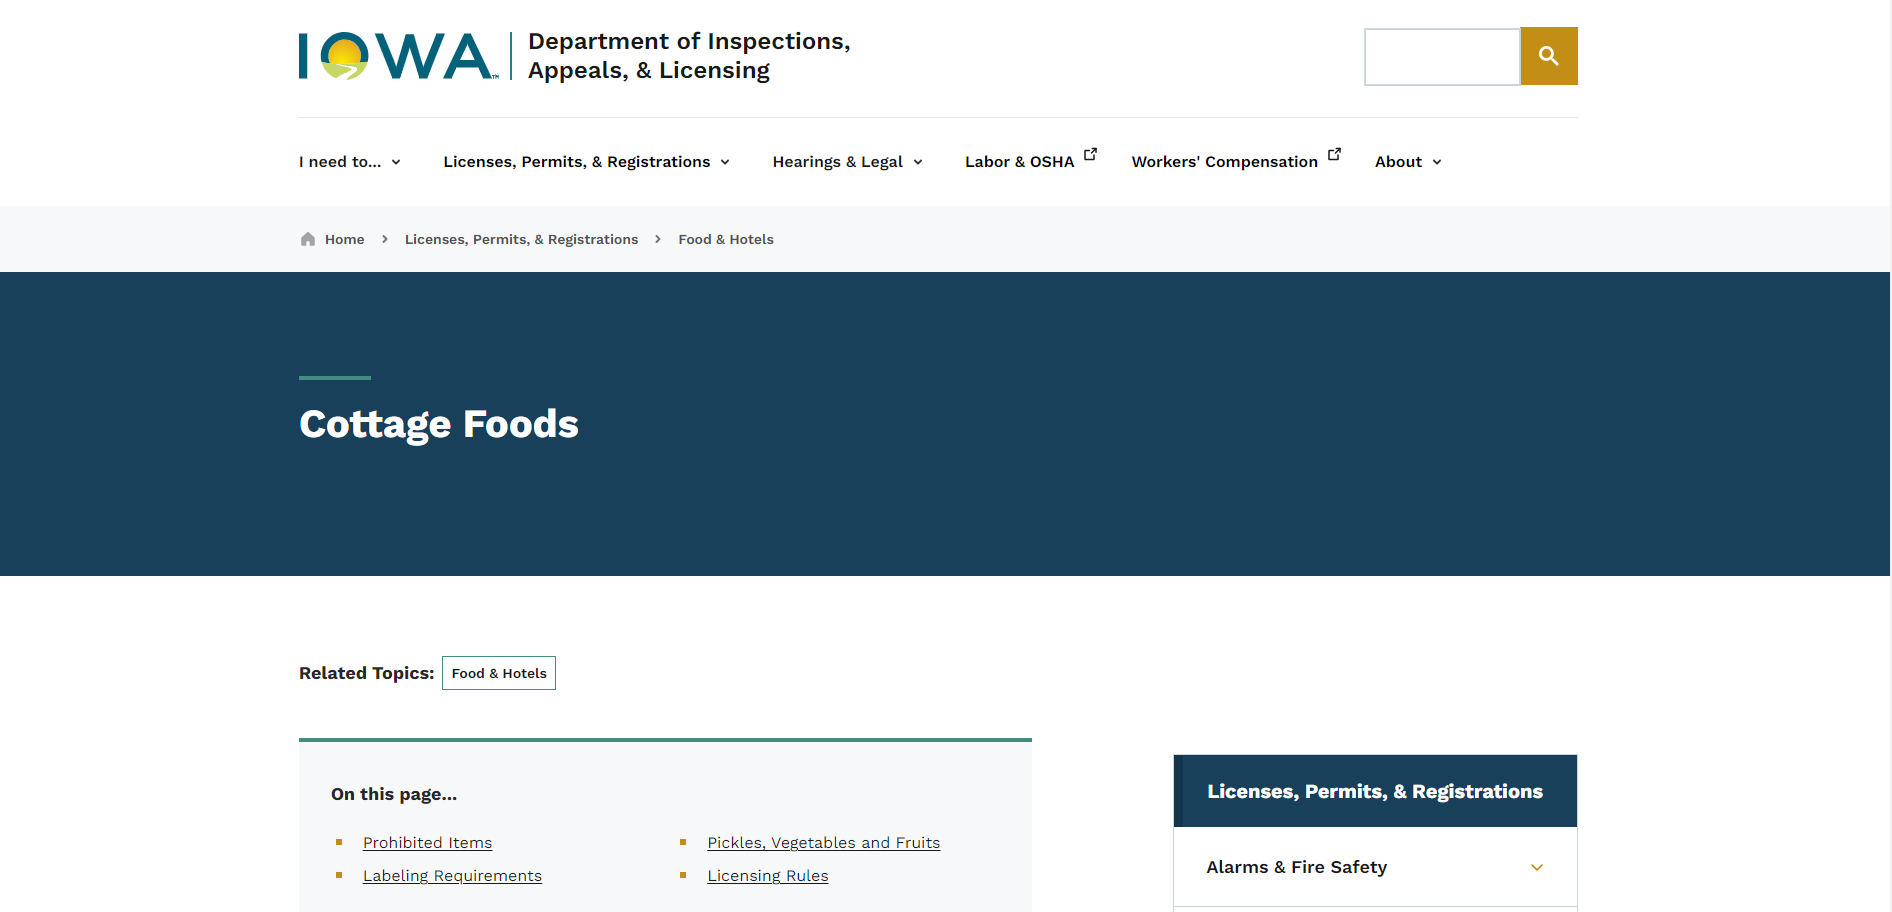Open Hearings & Legal dropdown menu
This screenshot has height=912, width=1892.
[x=848, y=162]
